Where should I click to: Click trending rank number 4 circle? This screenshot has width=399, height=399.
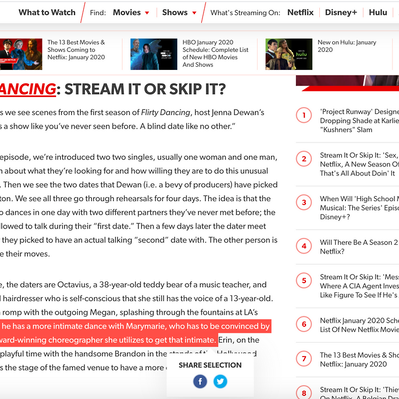(x=304, y=246)
